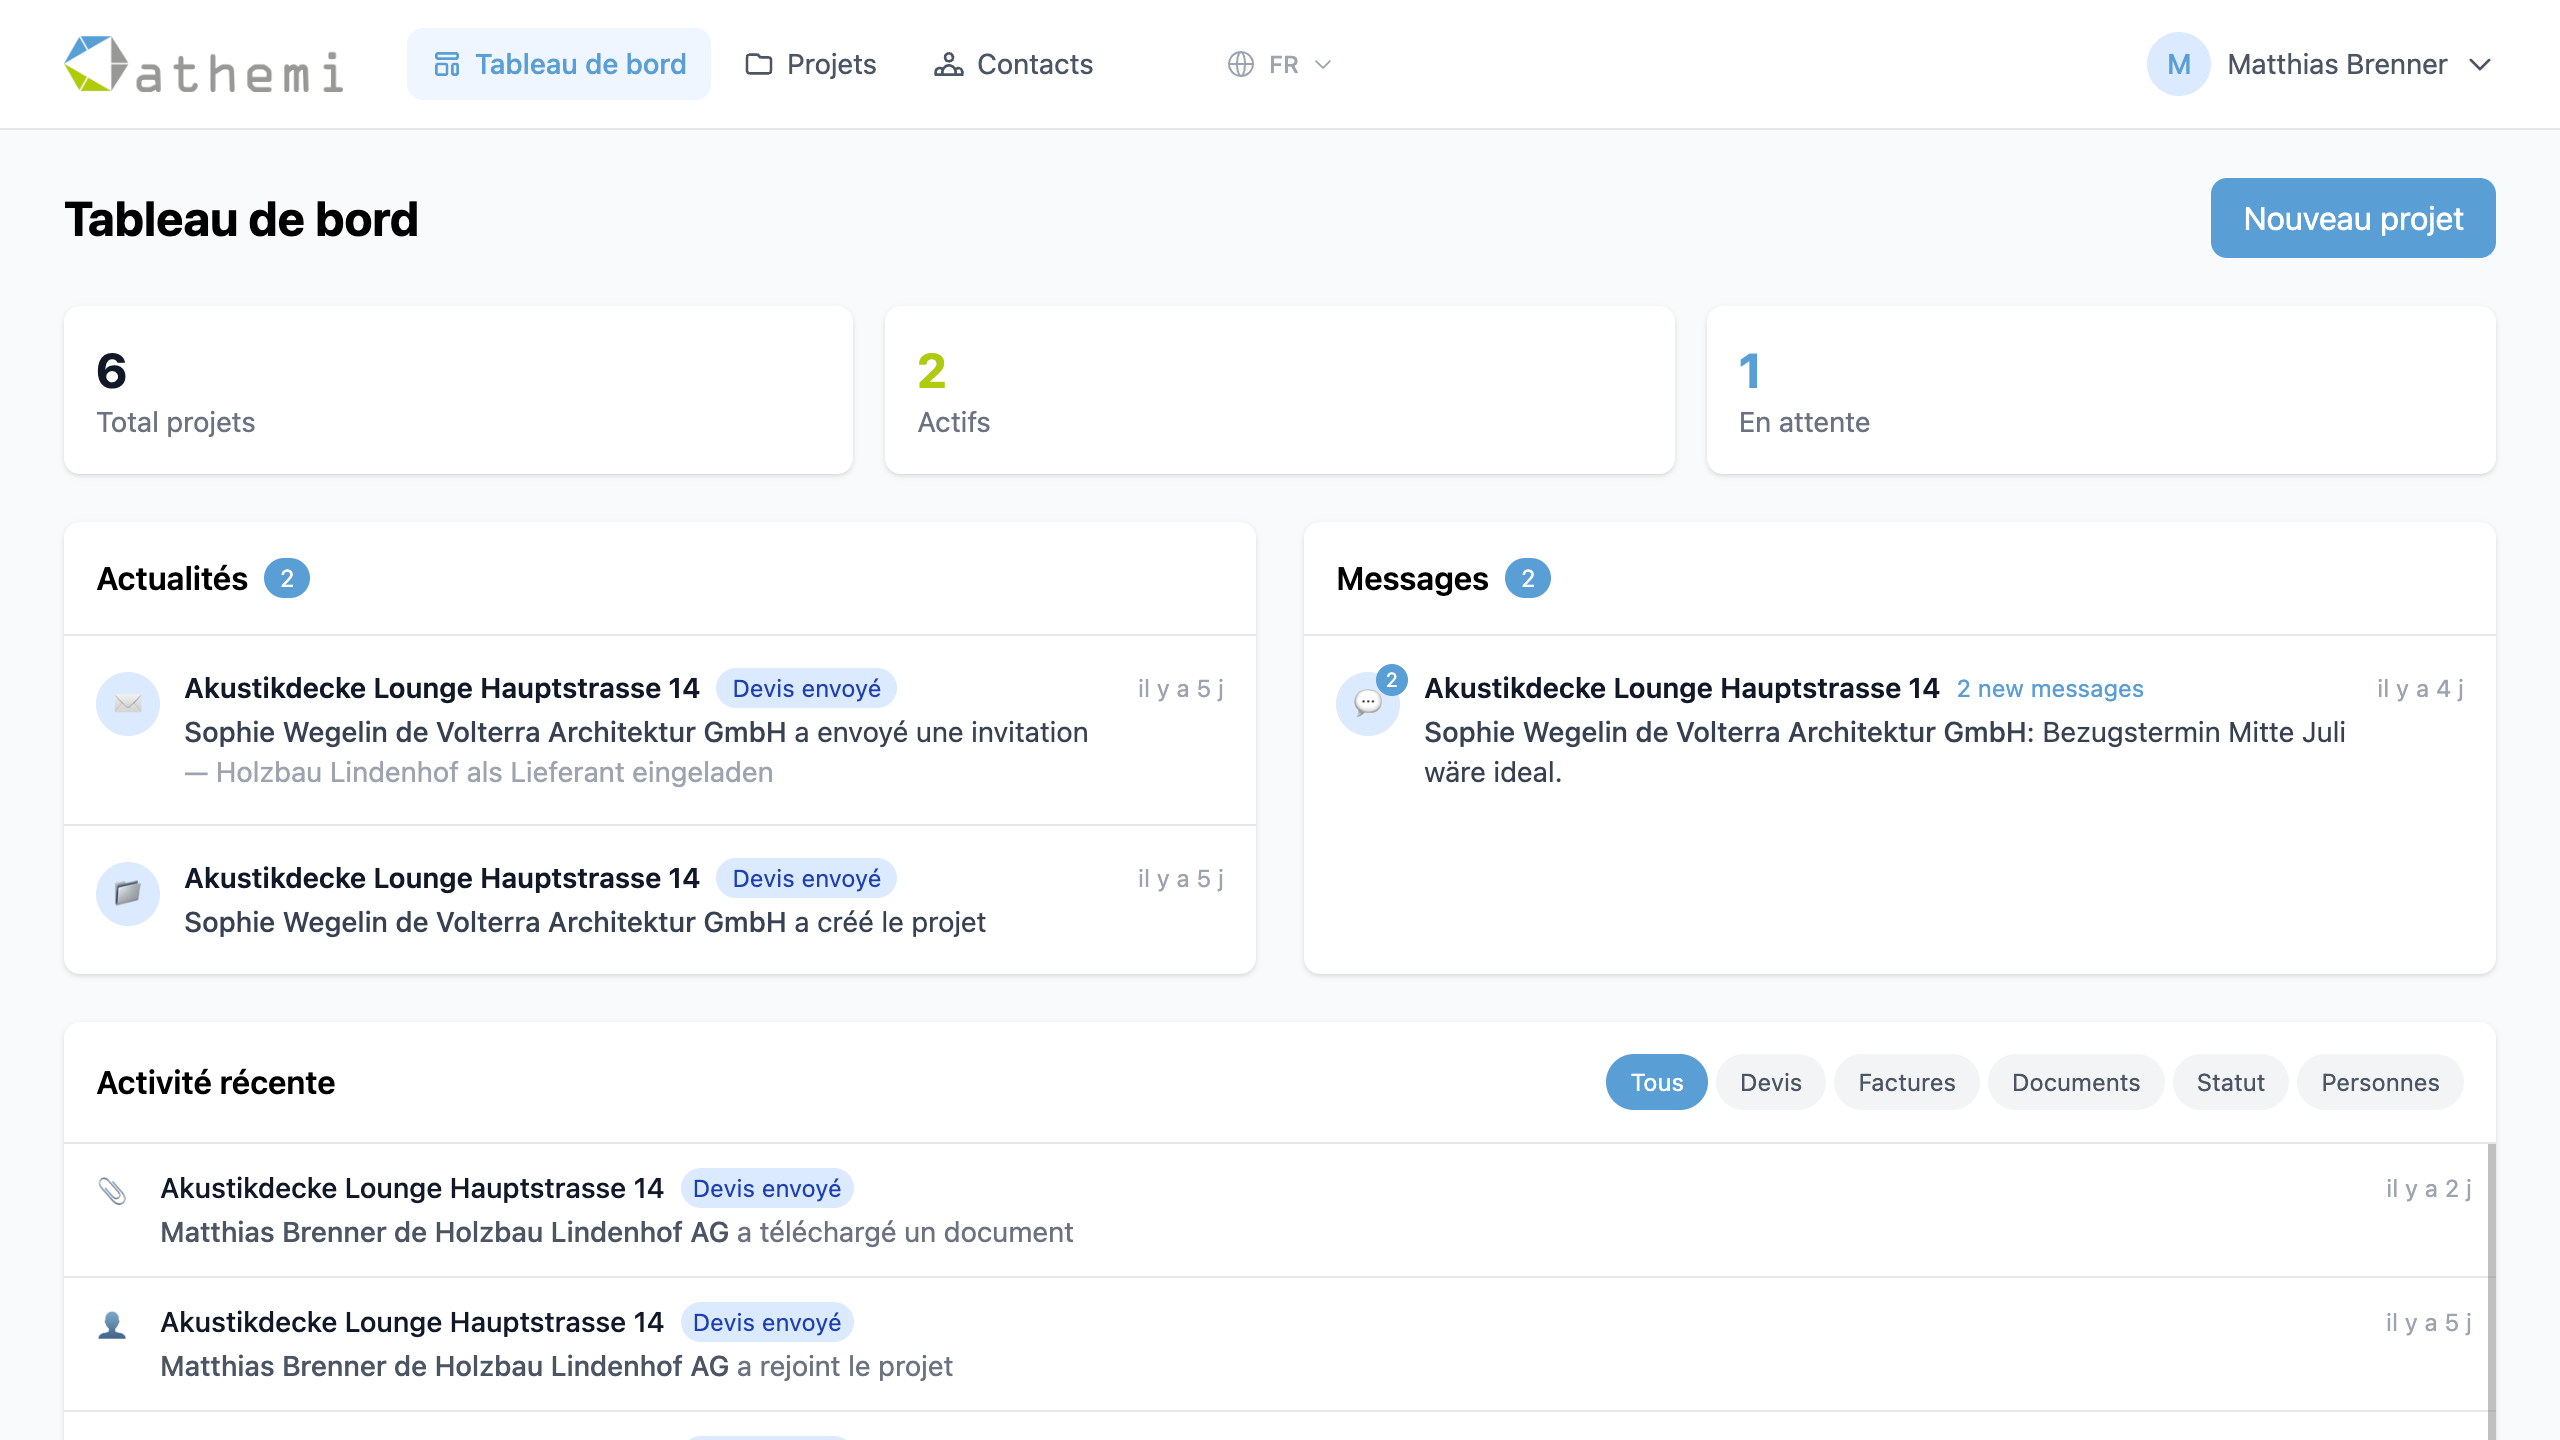Open the Tableau de bord tab

coord(559,65)
